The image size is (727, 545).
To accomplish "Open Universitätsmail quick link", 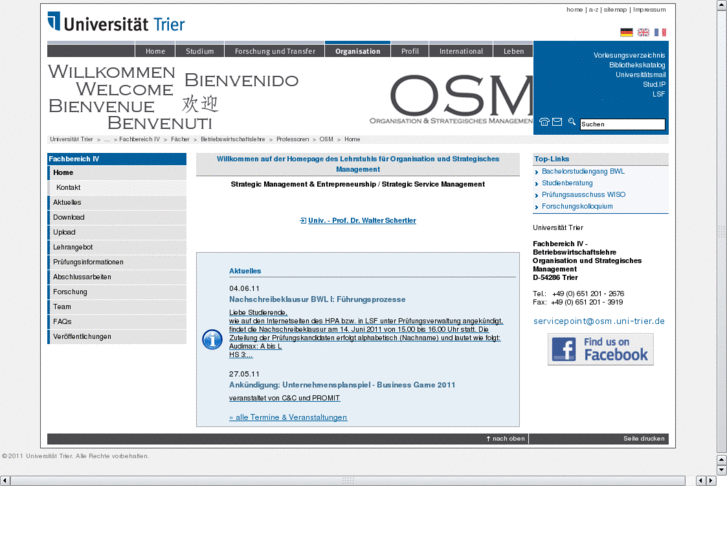I will coord(641,75).
